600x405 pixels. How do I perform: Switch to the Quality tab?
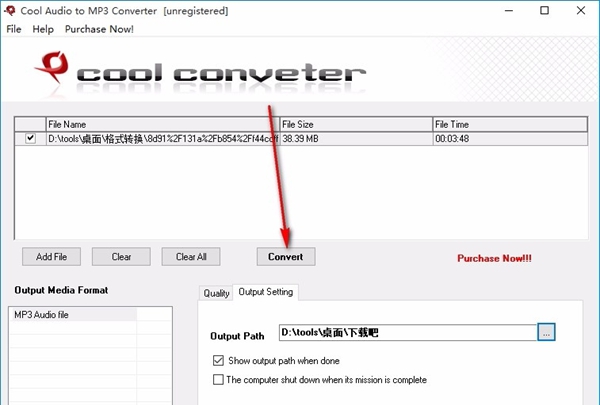pyautogui.click(x=216, y=293)
